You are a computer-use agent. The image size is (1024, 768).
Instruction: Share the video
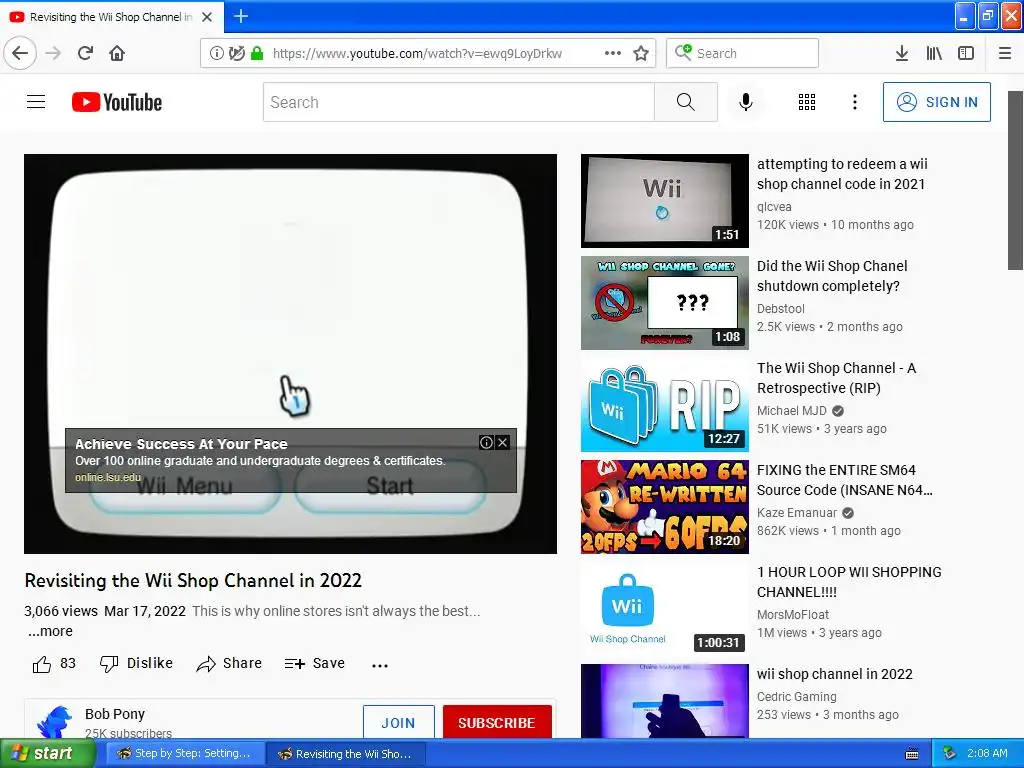pos(229,664)
